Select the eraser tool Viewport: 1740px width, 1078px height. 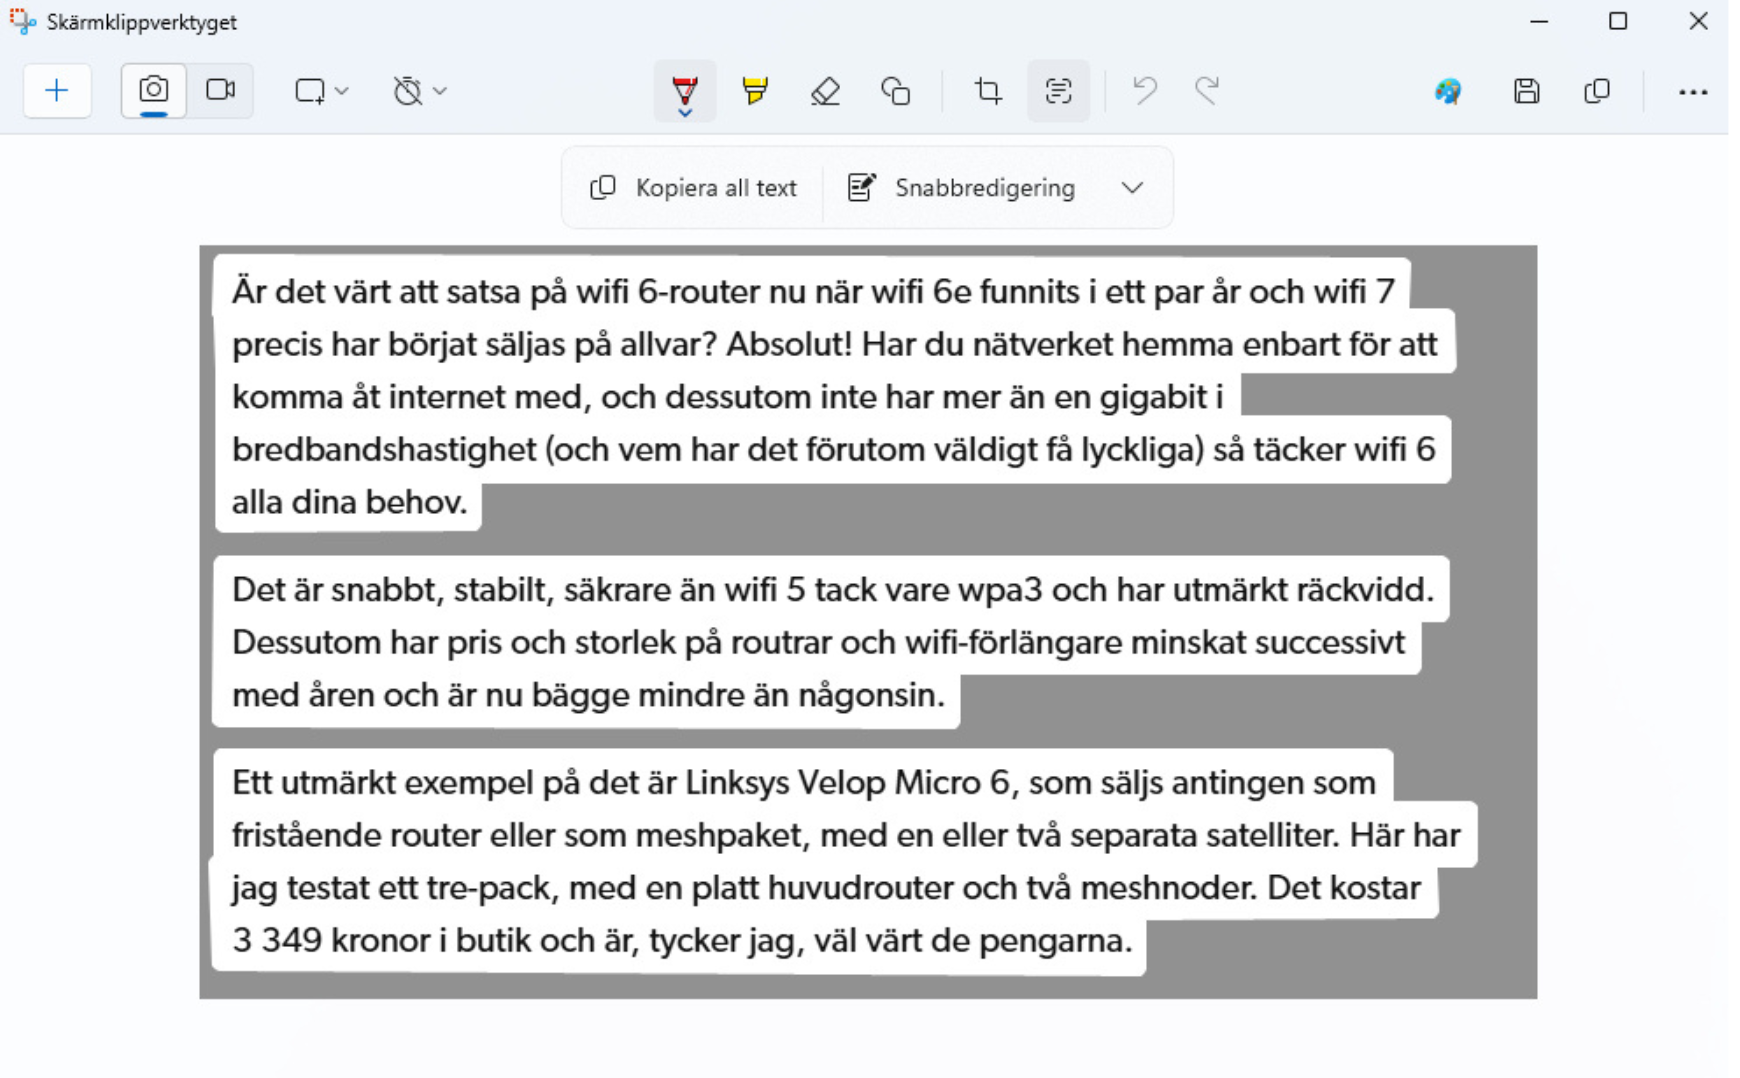(x=825, y=91)
